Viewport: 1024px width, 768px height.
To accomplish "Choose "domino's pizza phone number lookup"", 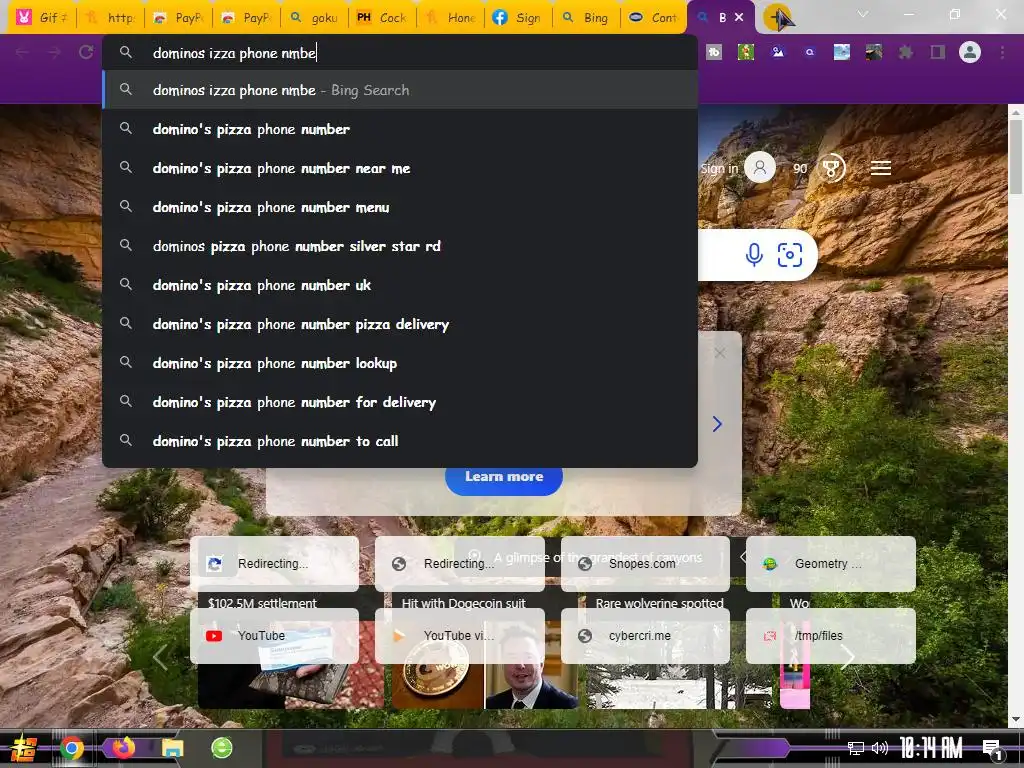I will [x=400, y=363].
